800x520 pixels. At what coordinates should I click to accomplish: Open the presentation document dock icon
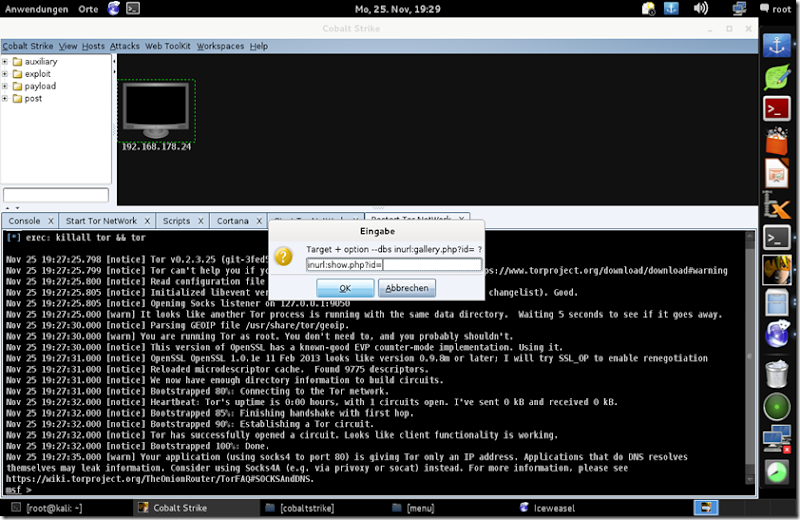coord(777,174)
